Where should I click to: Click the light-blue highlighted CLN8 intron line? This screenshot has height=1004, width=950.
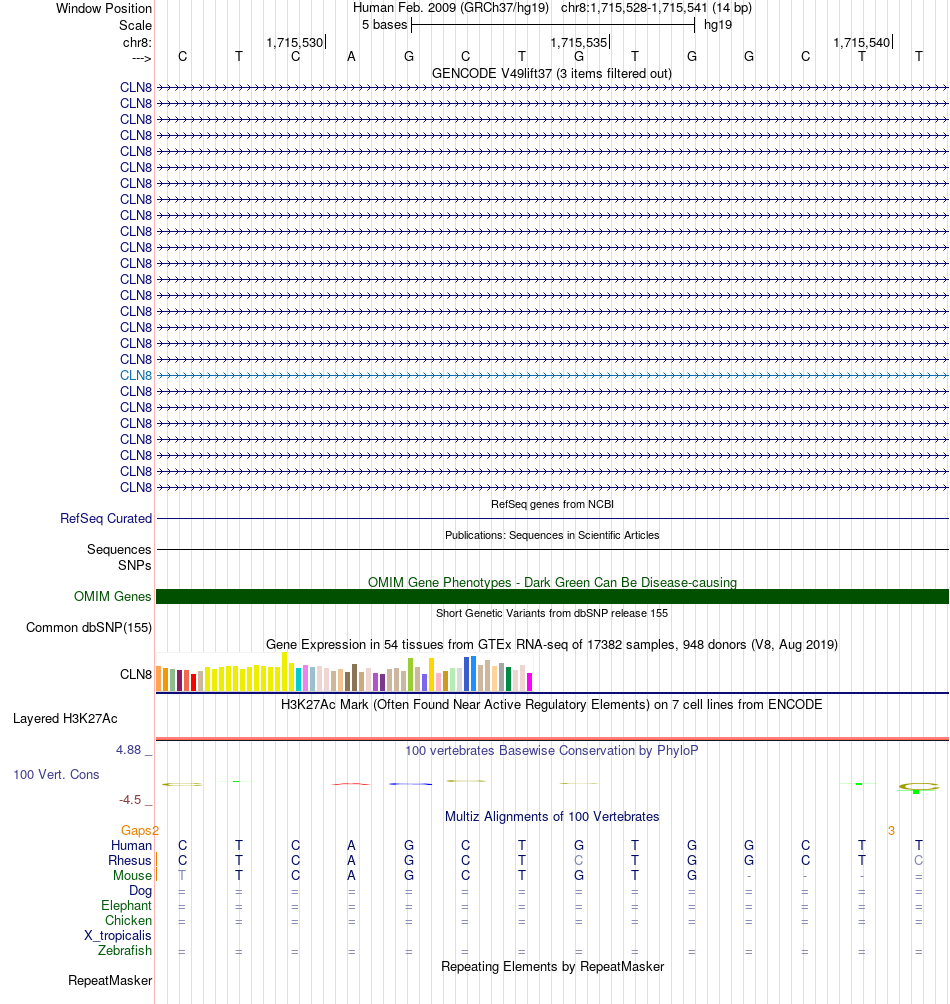[552, 375]
